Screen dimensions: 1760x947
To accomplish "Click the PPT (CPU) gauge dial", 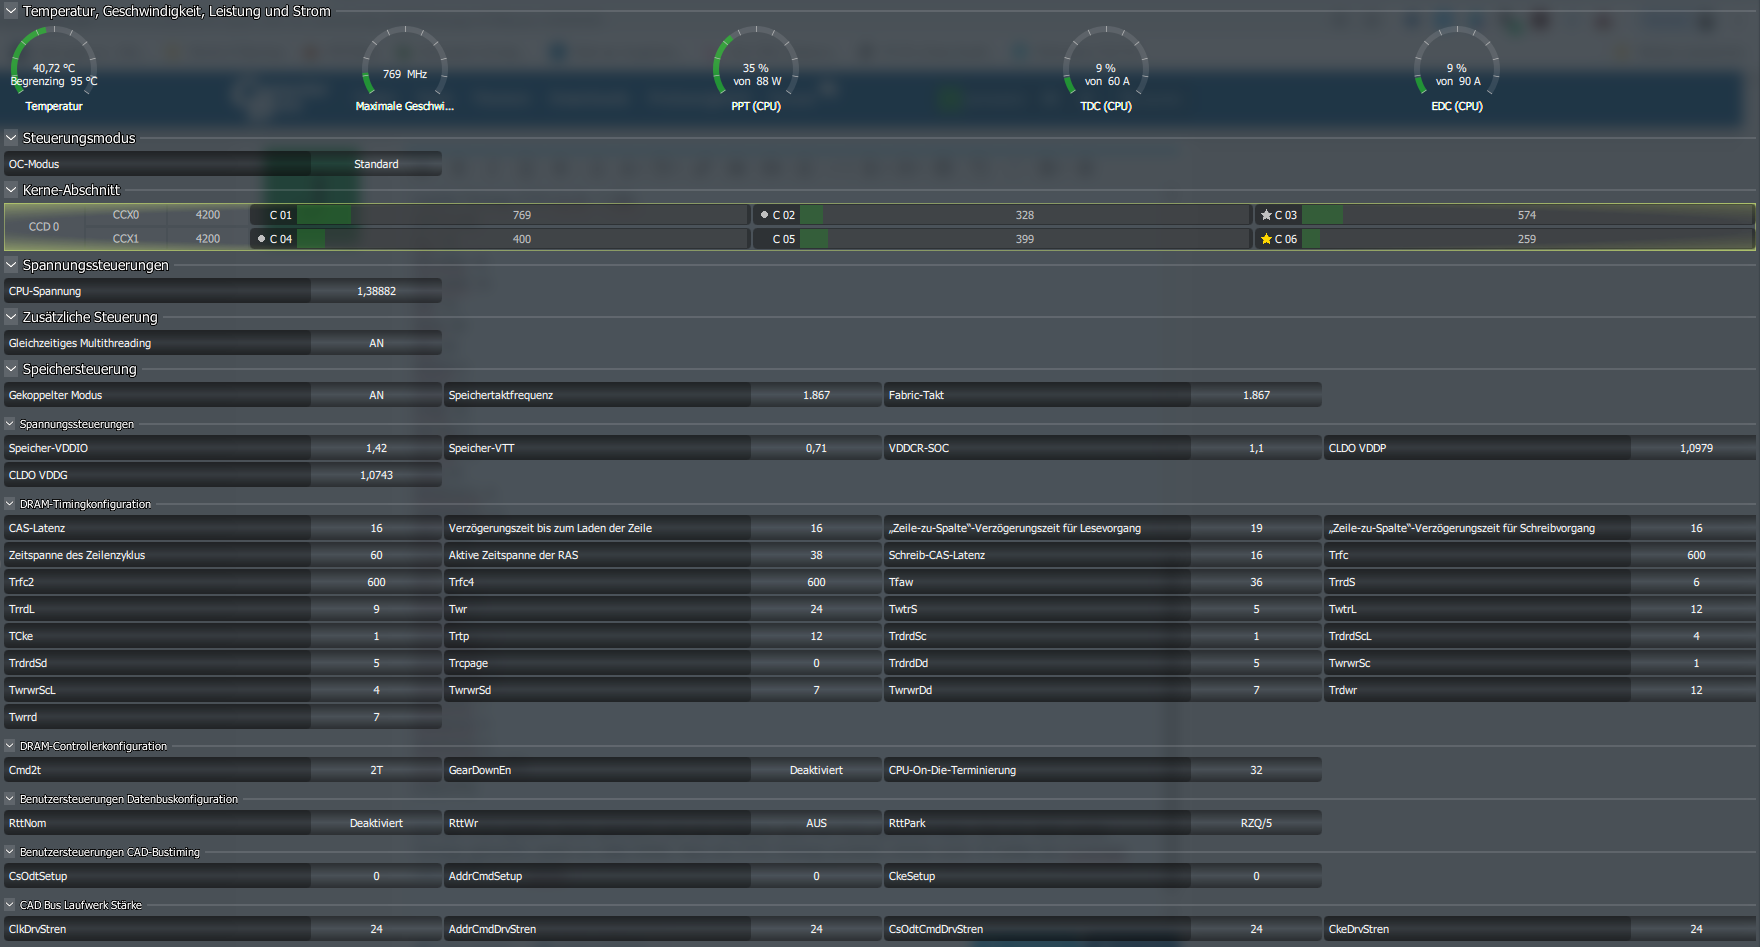I will coord(756,61).
